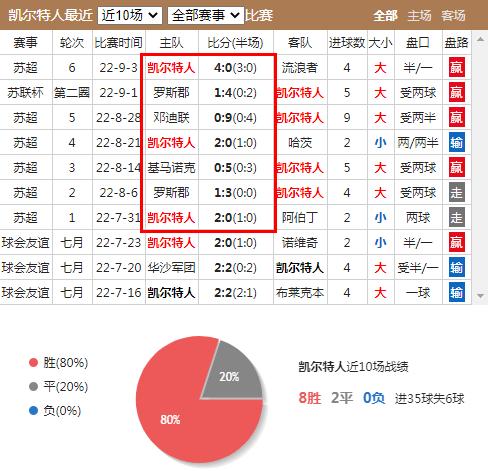Click the date 22-8-28
Screen dimensions: 488x471
coord(118,117)
